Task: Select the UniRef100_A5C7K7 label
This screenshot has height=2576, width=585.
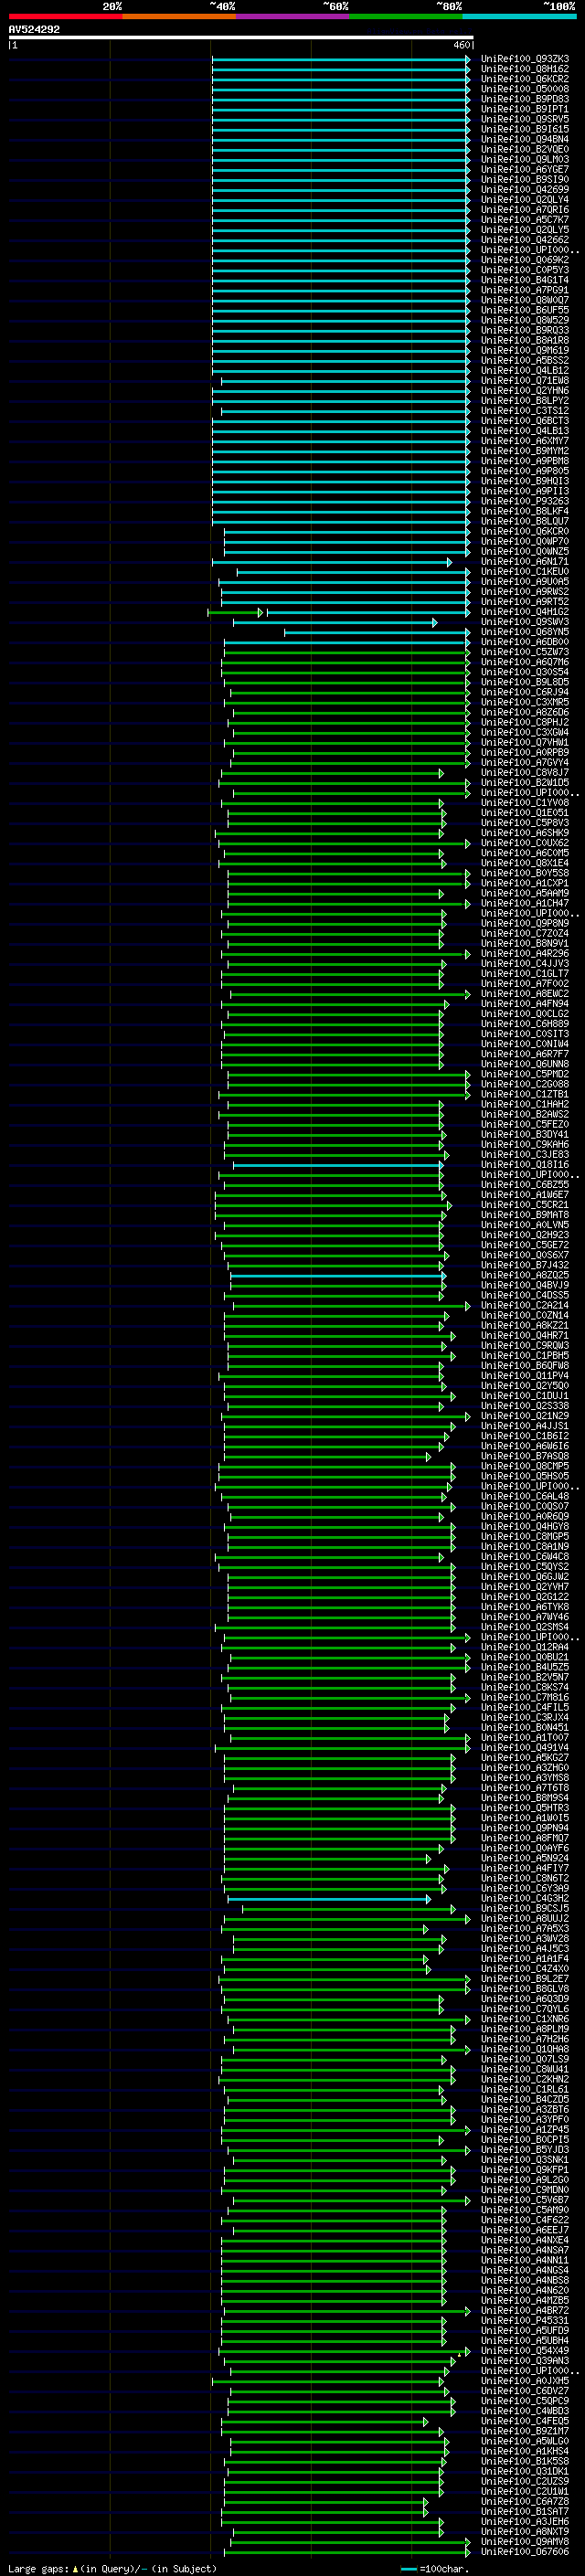Action: (x=525, y=220)
